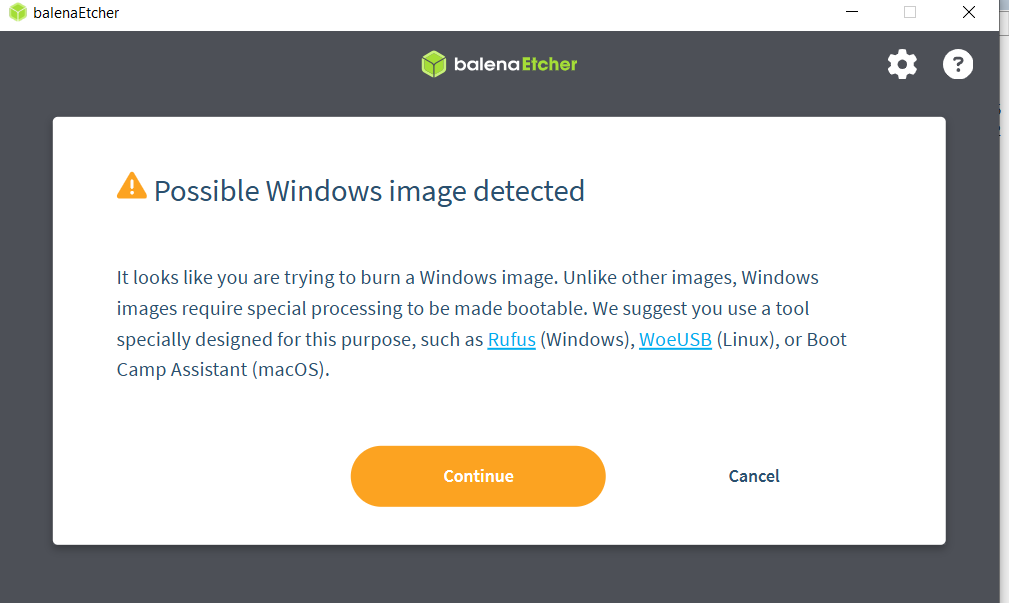Maximize the balenaEtcher window

[x=910, y=13]
